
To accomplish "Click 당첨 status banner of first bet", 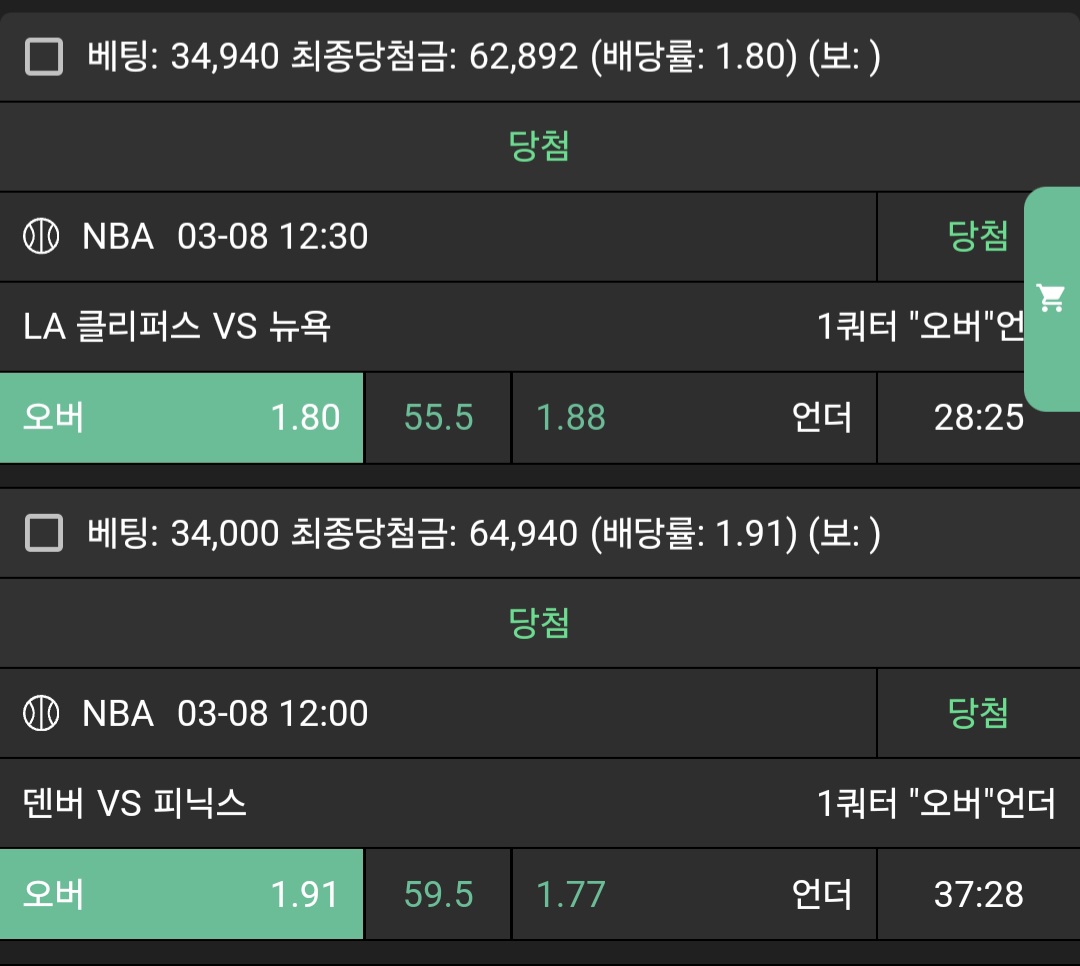I will [x=539, y=147].
